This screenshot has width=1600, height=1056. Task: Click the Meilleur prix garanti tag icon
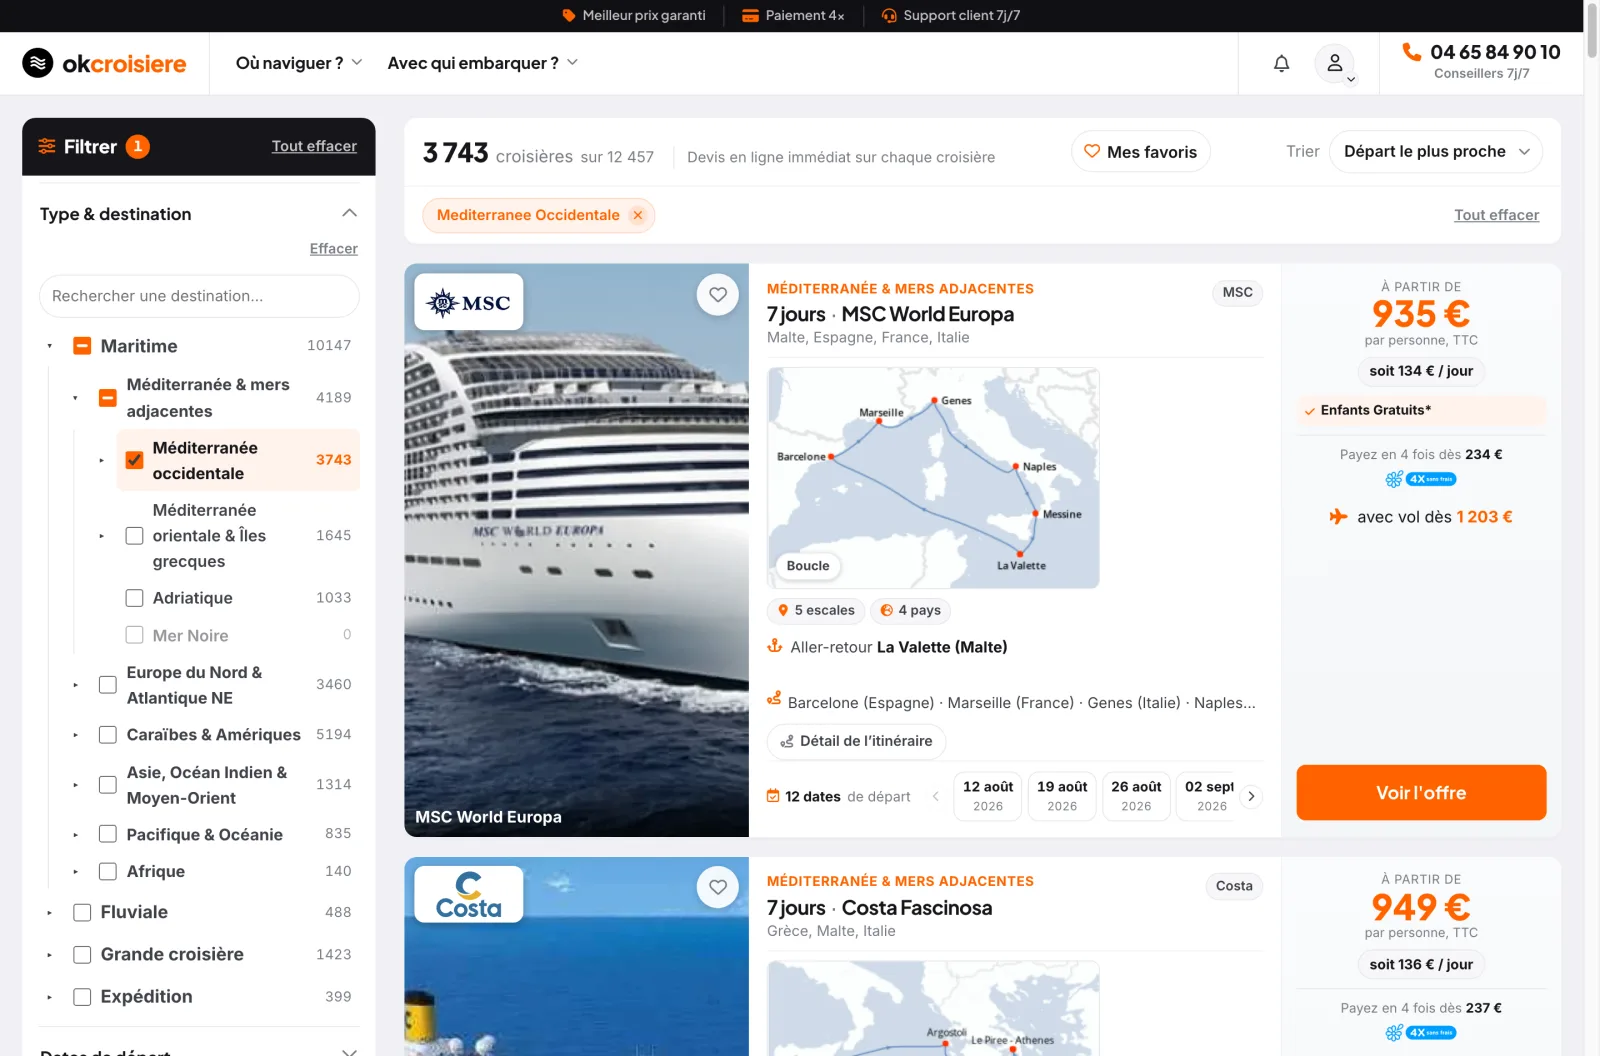click(x=569, y=16)
